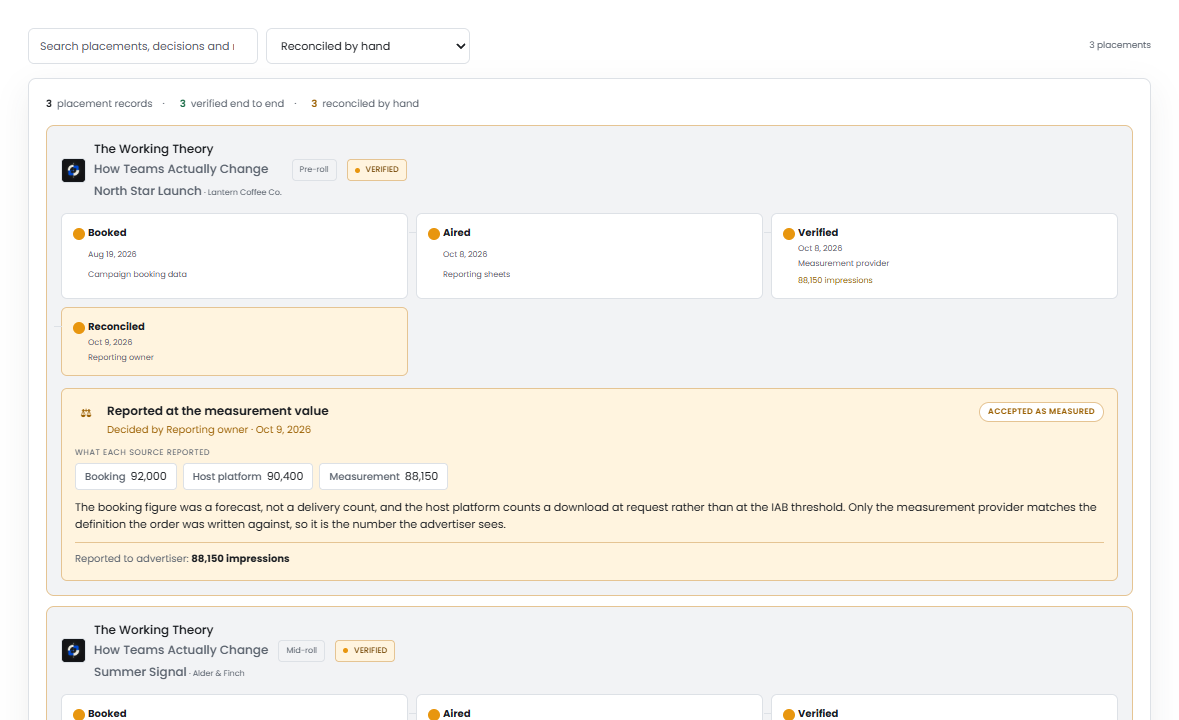Click 'Reporting sheets' source text
Viewport: 1179px width, 720px height.
click(476, 274)
